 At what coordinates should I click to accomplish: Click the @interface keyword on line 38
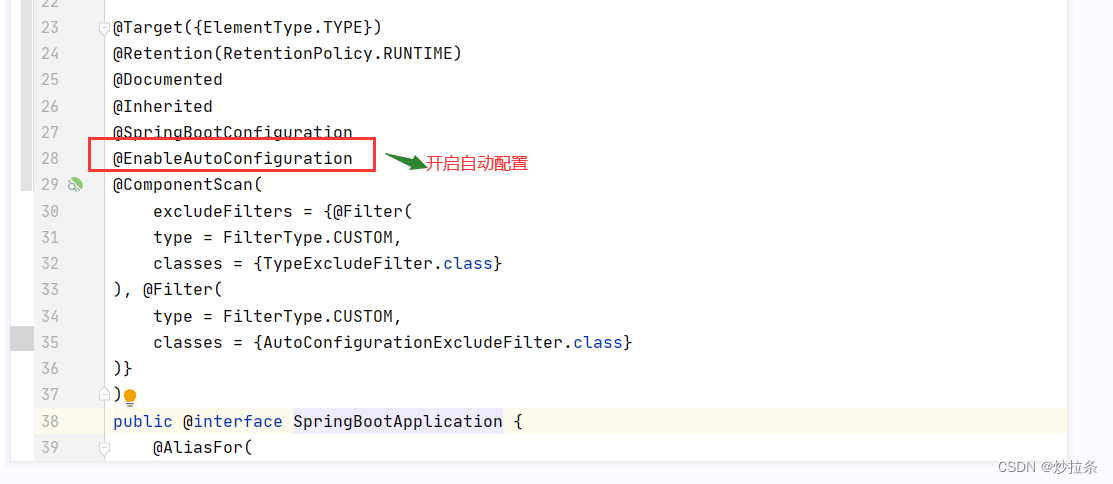[x=233, y=422]
